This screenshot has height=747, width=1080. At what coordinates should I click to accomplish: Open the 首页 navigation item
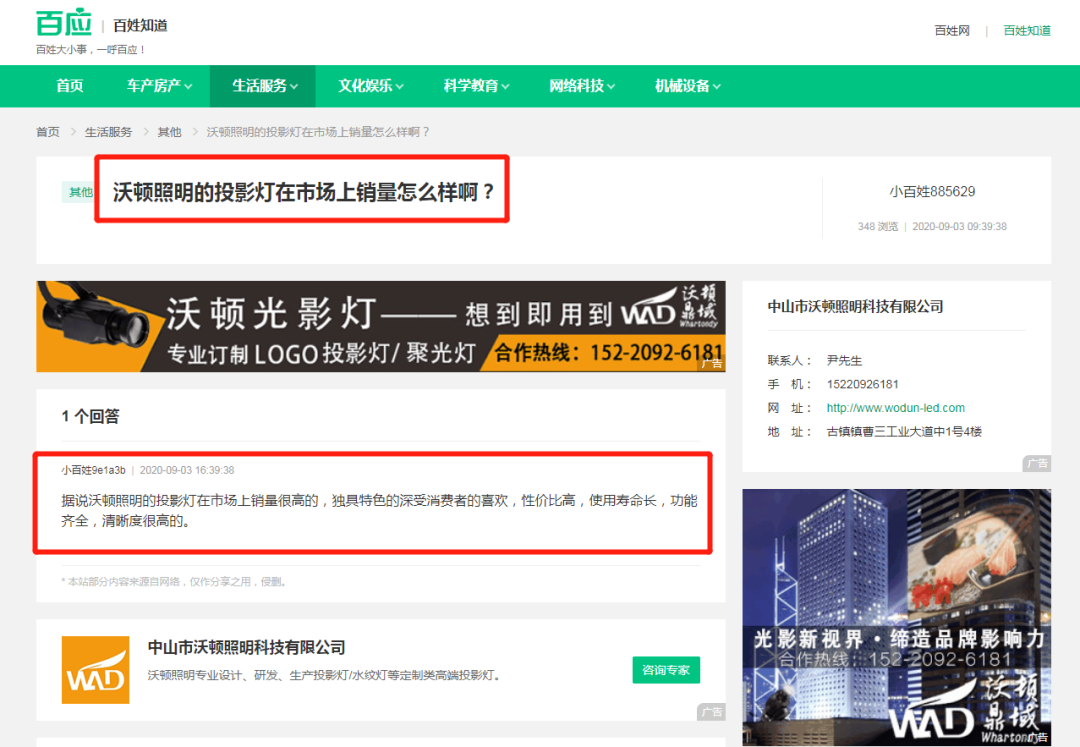(70, 86)
